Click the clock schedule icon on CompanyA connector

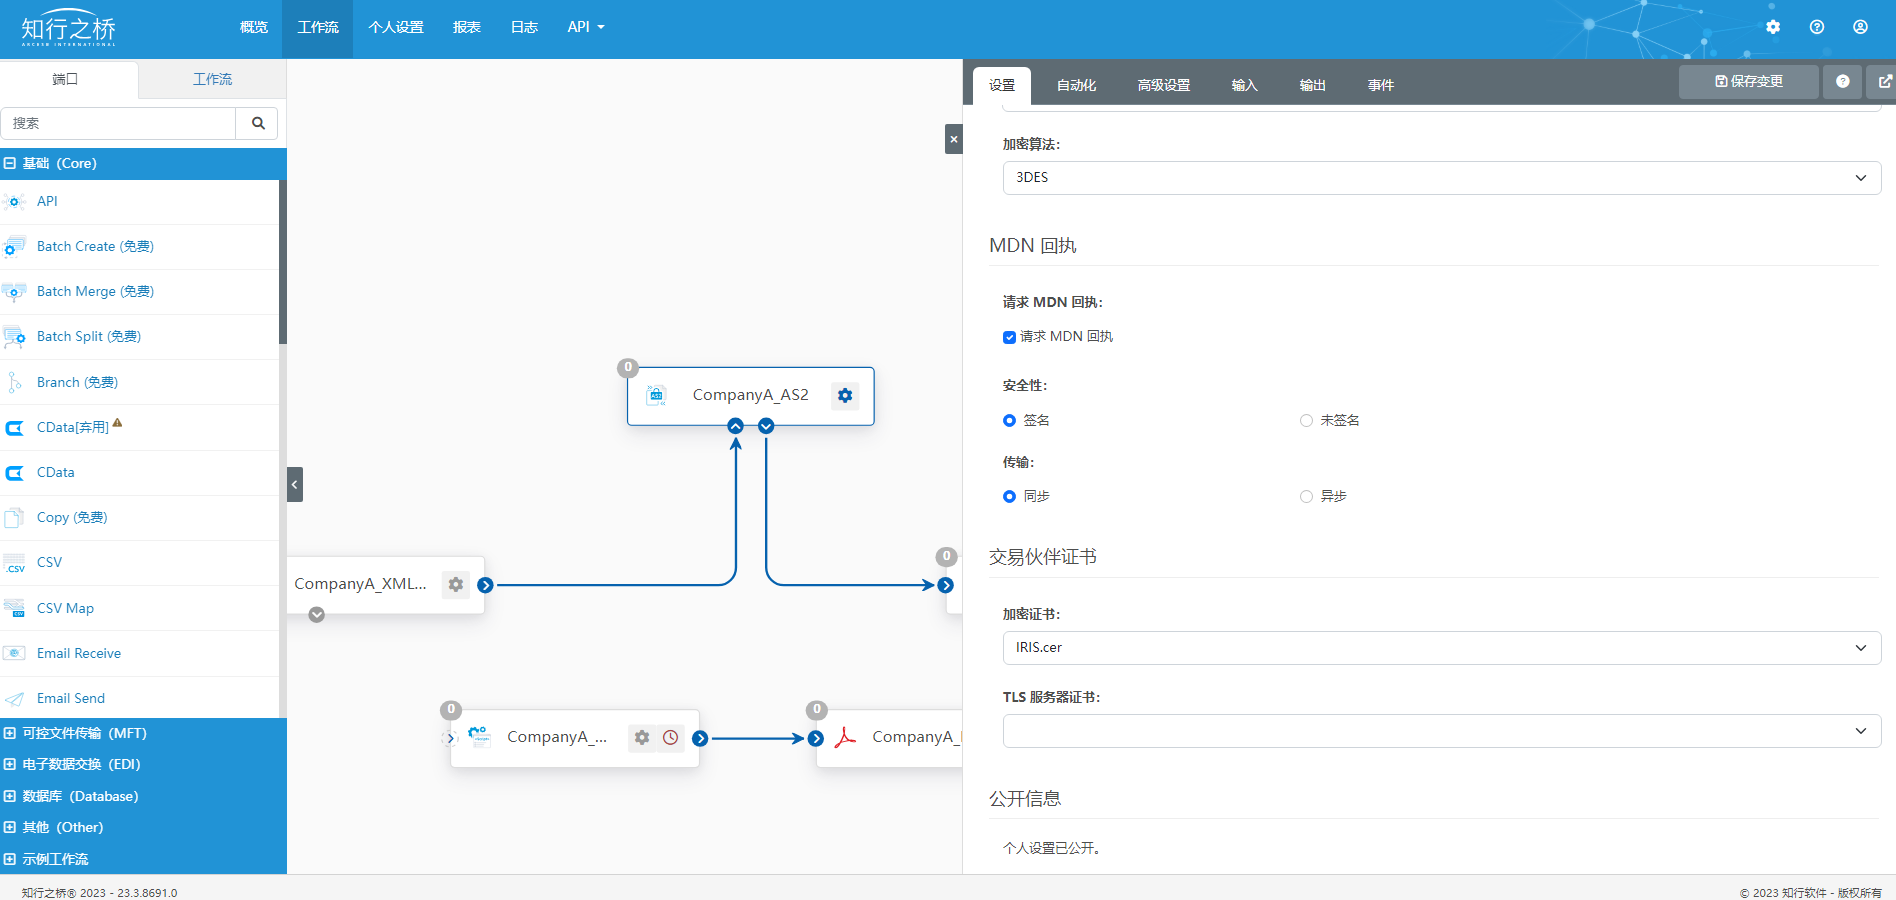pos(671,738)
